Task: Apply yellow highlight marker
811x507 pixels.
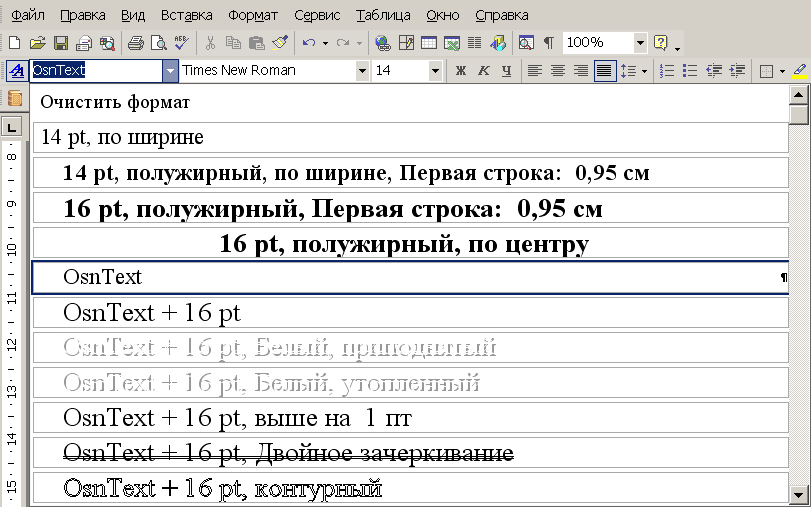Action: tap(800, 71)
